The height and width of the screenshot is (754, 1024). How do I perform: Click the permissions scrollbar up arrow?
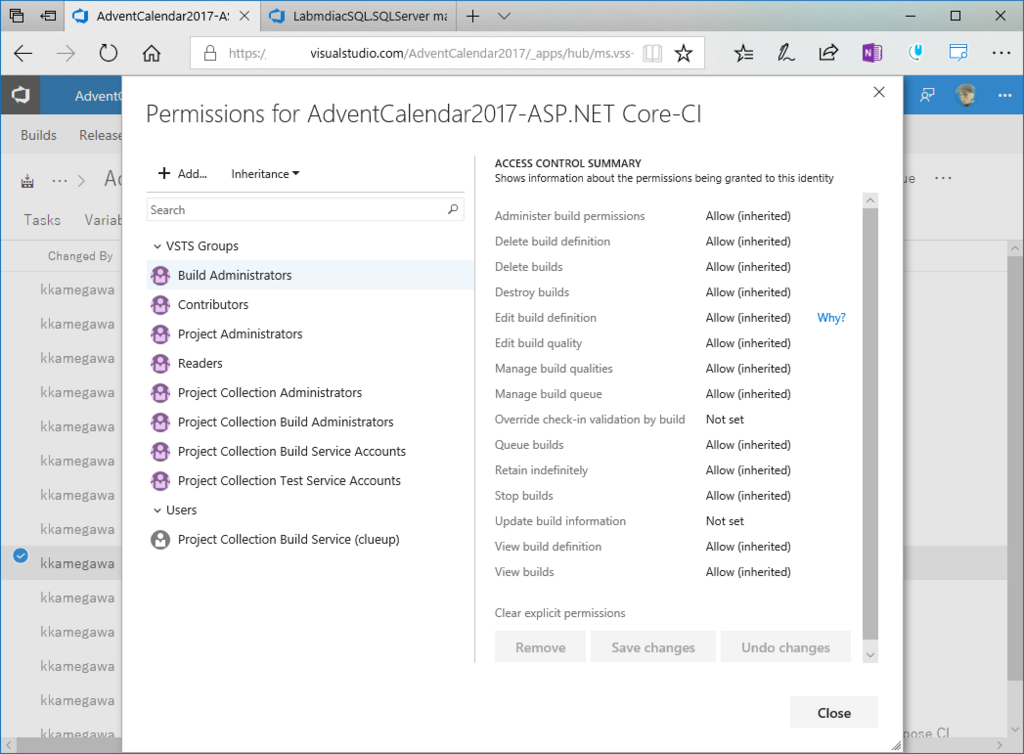870,200
